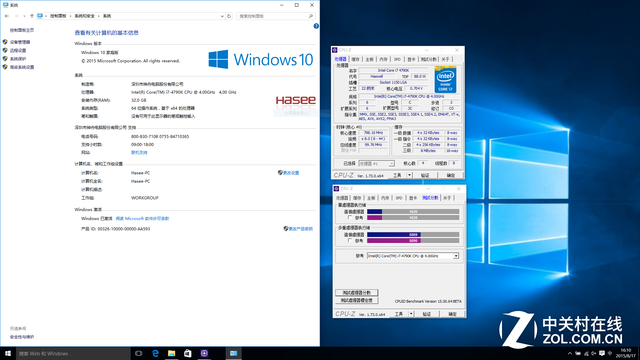Click 验证 button in lower CPU-Z
The width and height of the screenshot is (640, 360).
pos(427,314)
